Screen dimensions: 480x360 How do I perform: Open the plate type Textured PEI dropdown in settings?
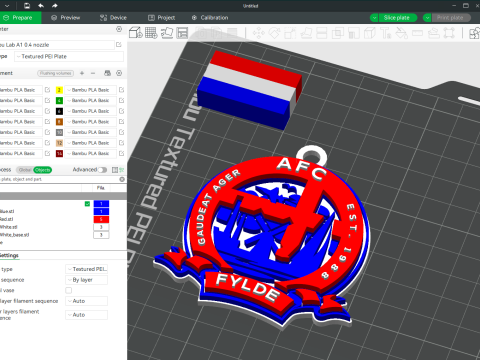87,269
